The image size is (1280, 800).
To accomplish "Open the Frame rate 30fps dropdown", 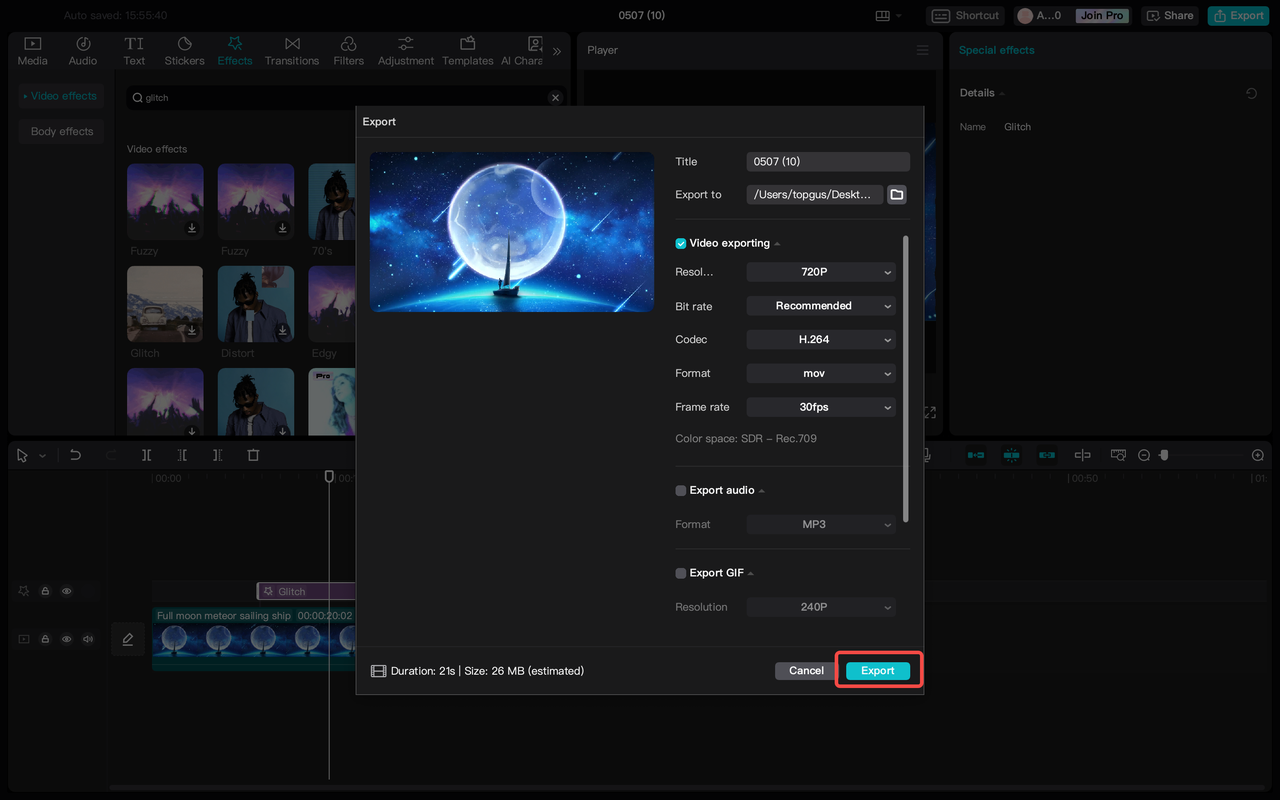I will (x=820, y=406).
